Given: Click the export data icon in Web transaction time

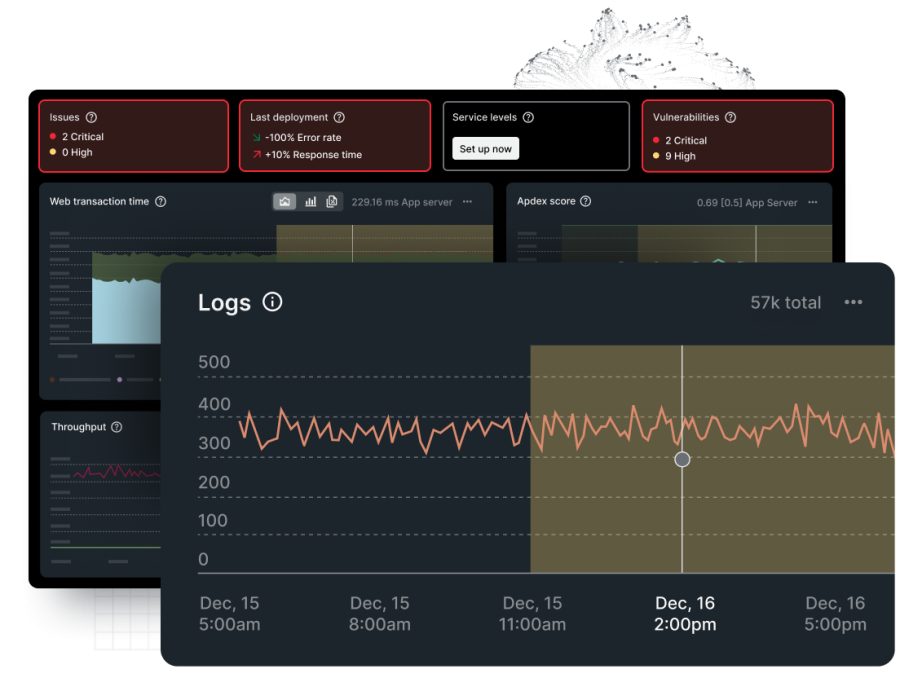Looking at the screenshot, I should [330, 201].
